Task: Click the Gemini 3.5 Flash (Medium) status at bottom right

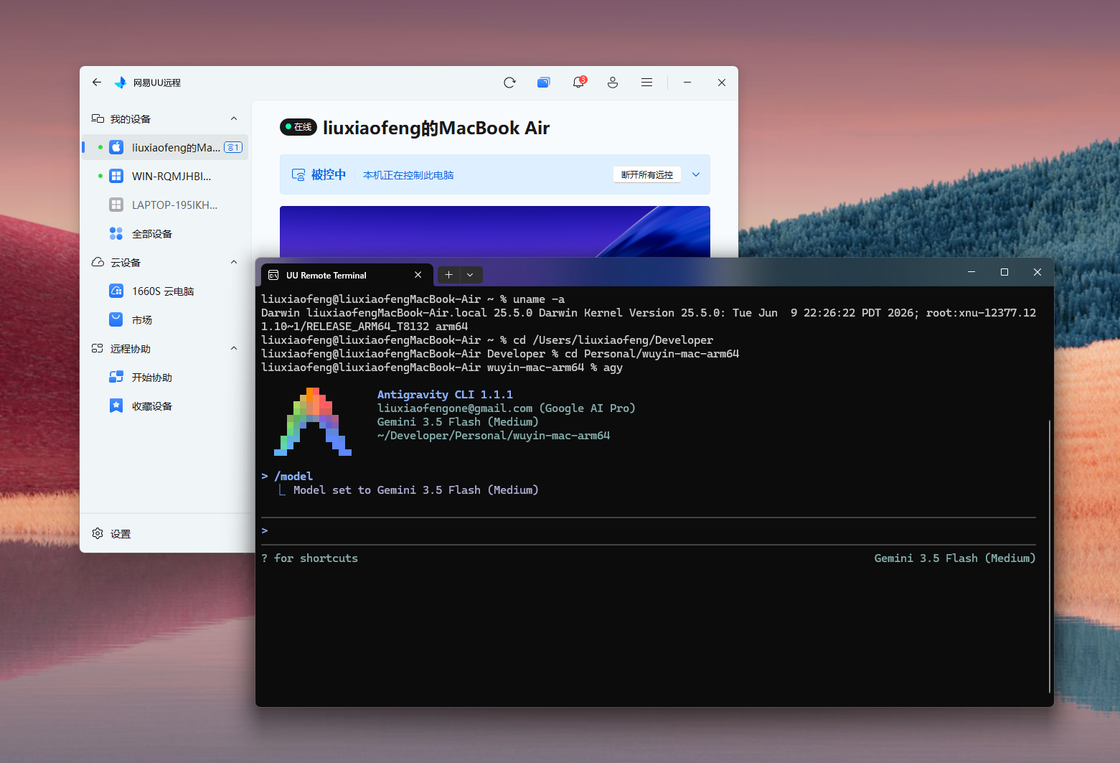Action: coord(954,558)
